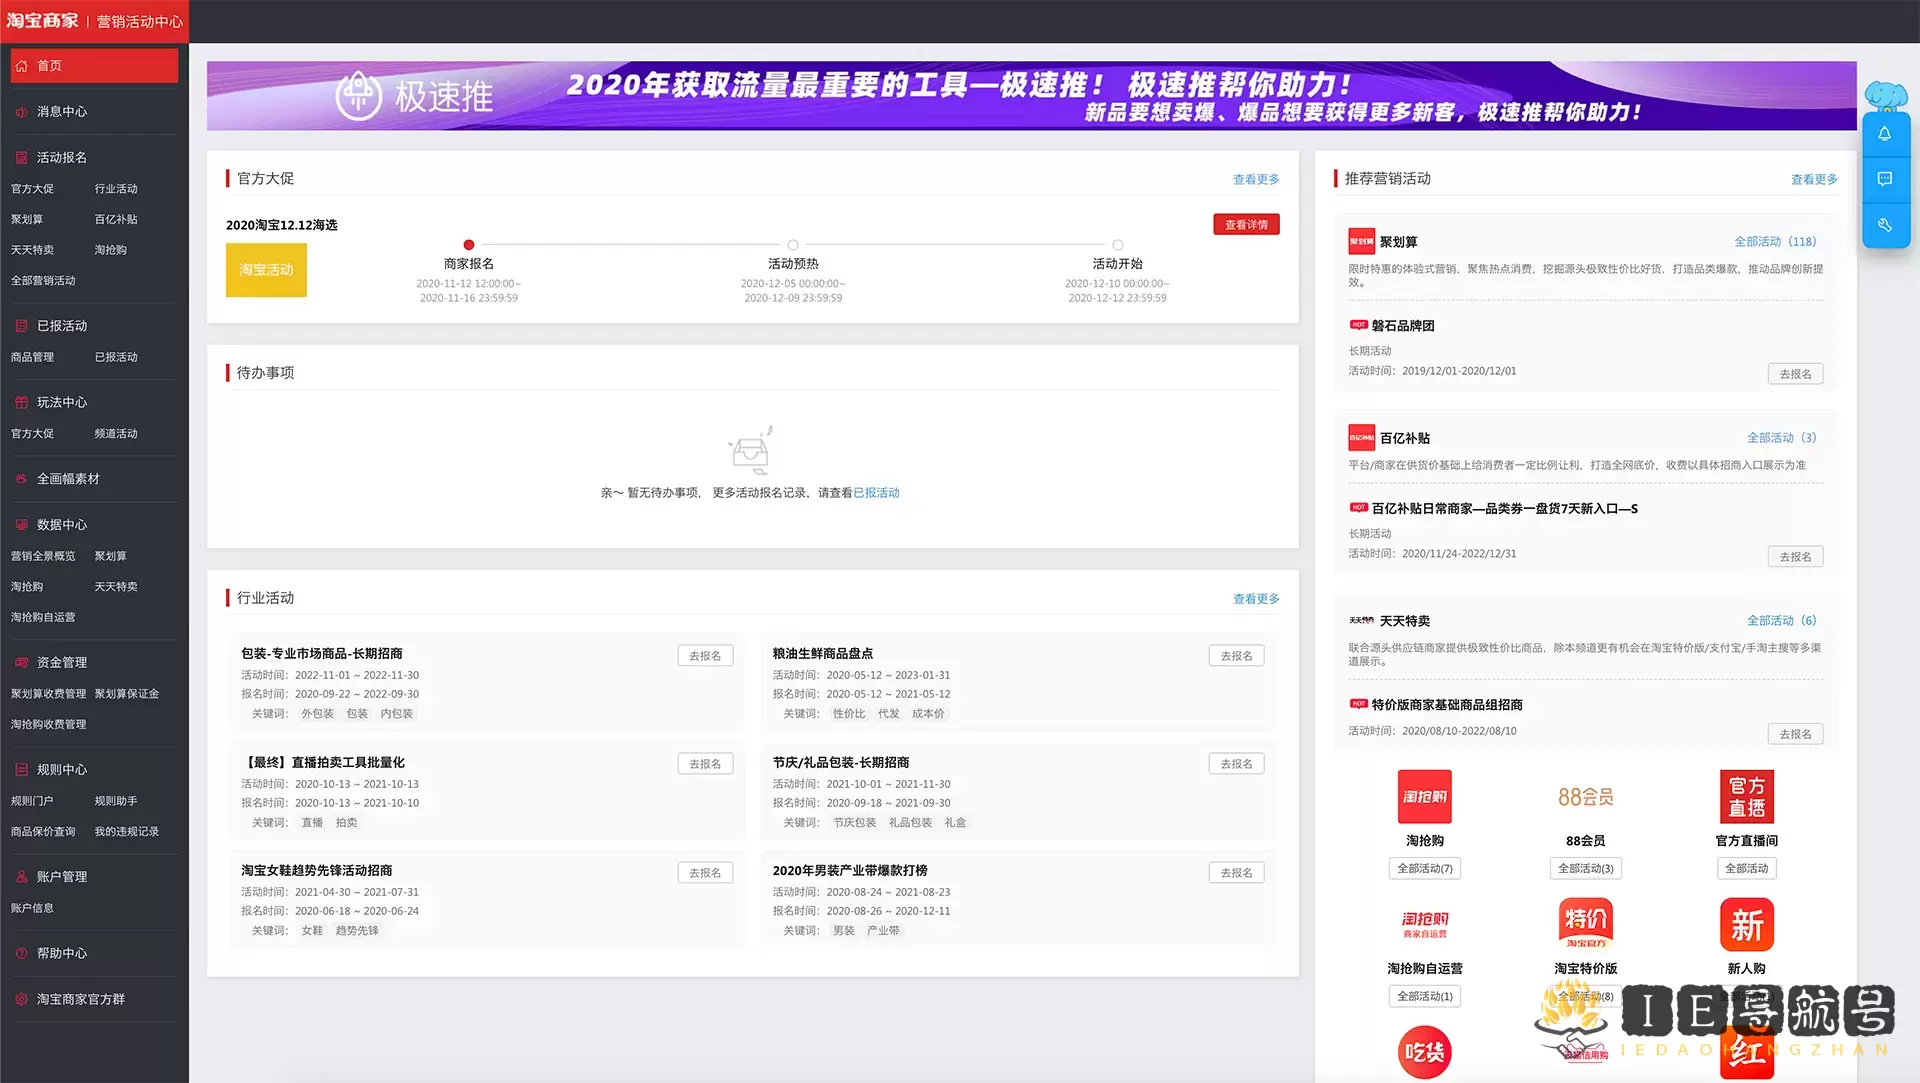The image size is (1920, 1083).
Task: Click the 商家报名 stage dot on the timeline
Action: click(x=468, y=244)
